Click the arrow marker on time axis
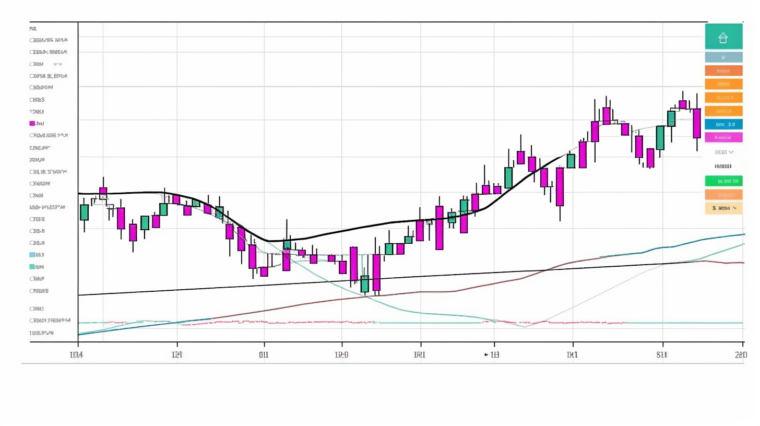The width and height of the screenshot is (760, 426). click(487, 354)
